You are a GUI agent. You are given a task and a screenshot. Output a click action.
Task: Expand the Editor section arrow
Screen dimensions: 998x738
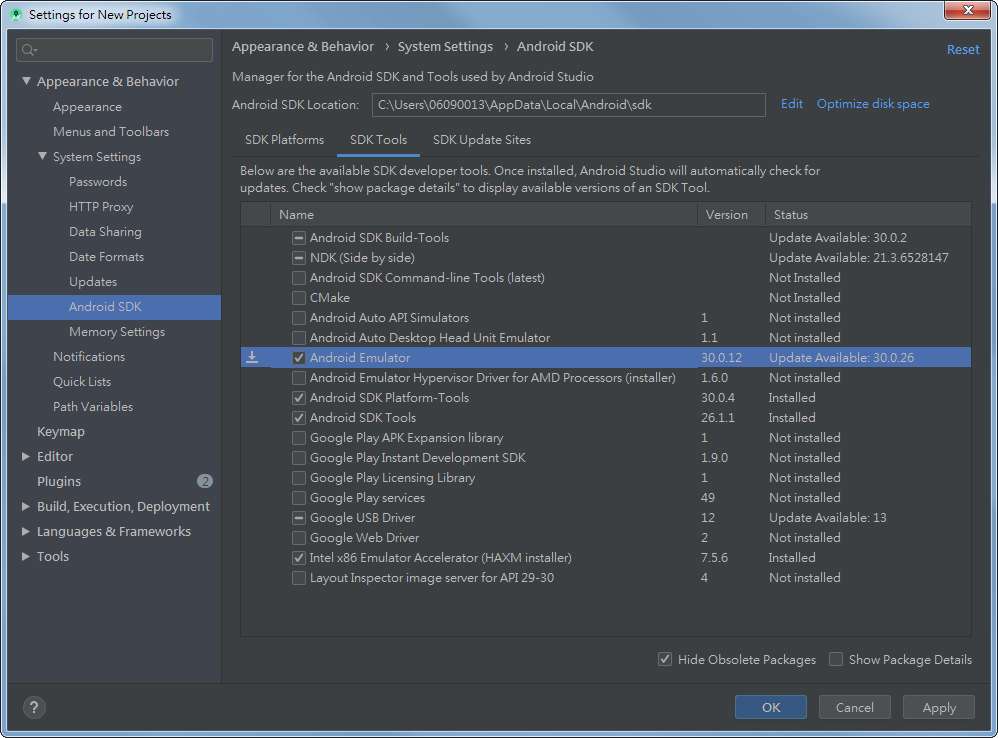click(26, 456)
